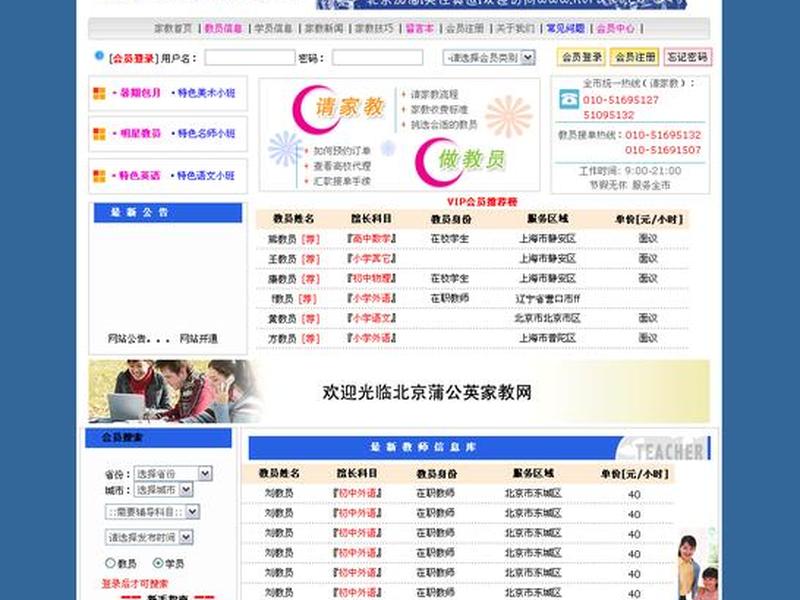Open the 特色名师小班 link

(206, 134)
